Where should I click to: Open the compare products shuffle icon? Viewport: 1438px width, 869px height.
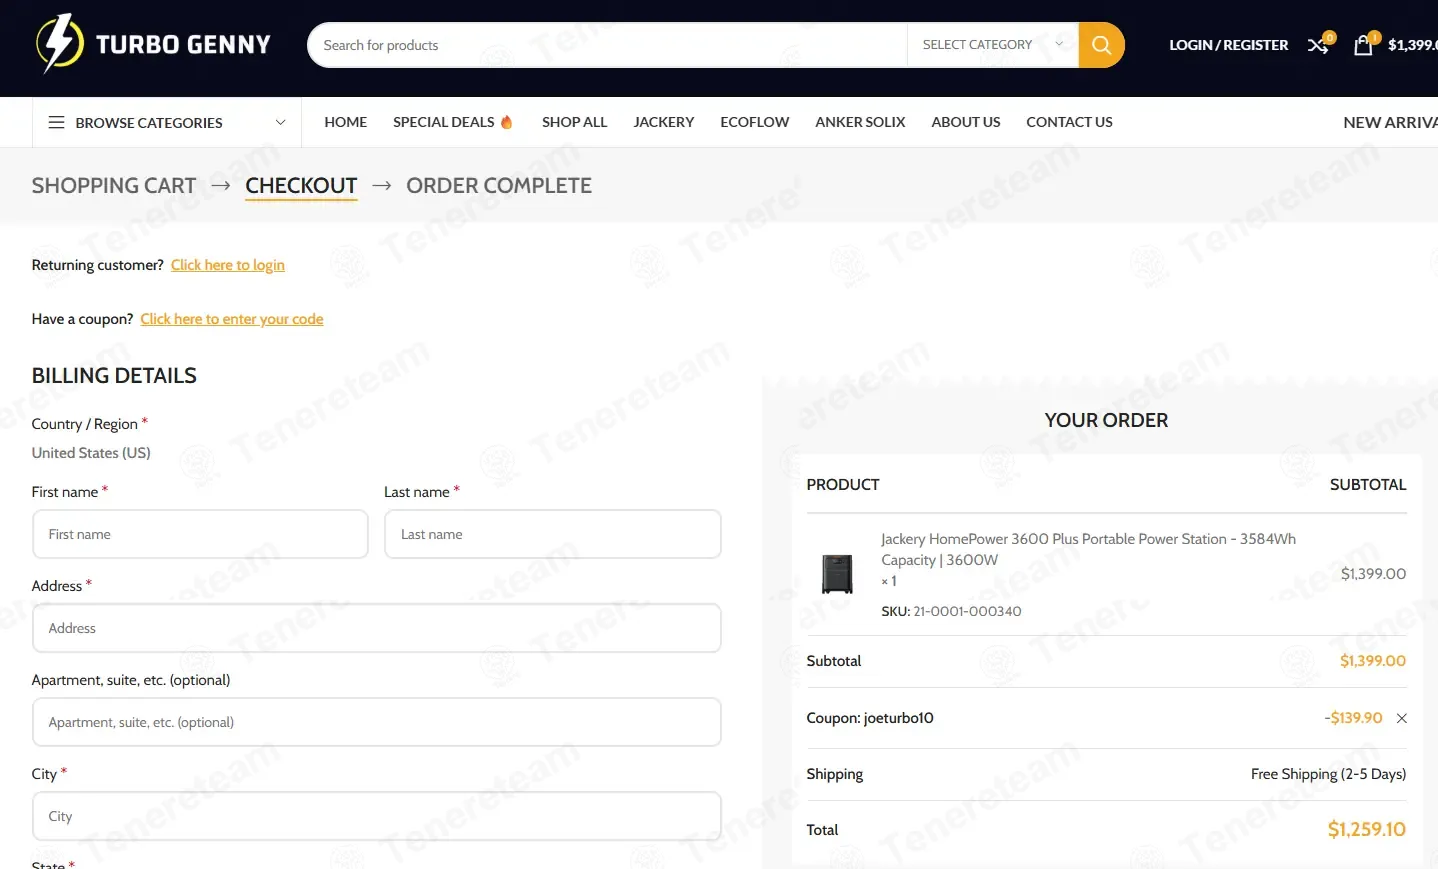point(1318,45)
